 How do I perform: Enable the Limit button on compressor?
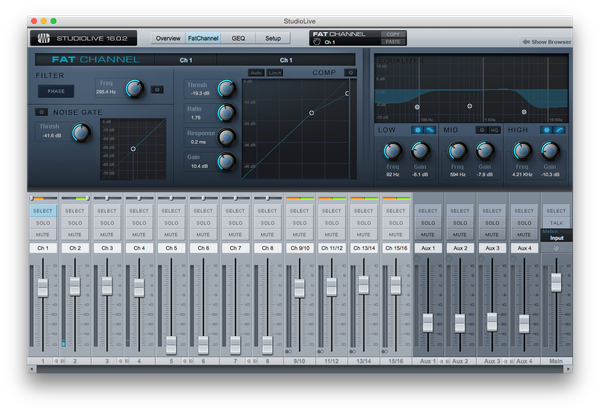pos(274,72)
